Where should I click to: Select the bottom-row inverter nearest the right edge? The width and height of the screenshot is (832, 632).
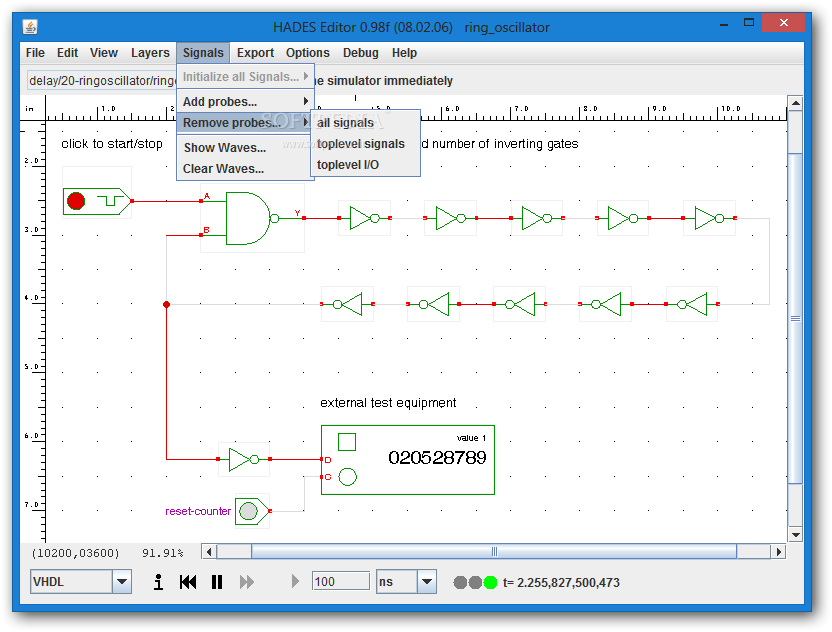[x=692, y=304]
